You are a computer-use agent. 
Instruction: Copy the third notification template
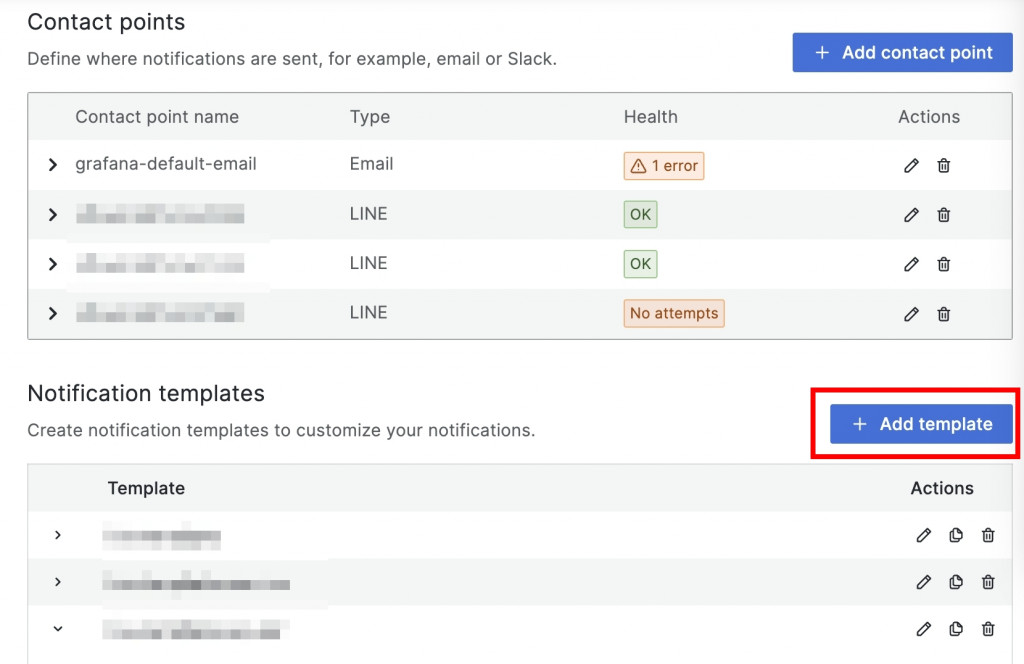(x=956, y=629)
